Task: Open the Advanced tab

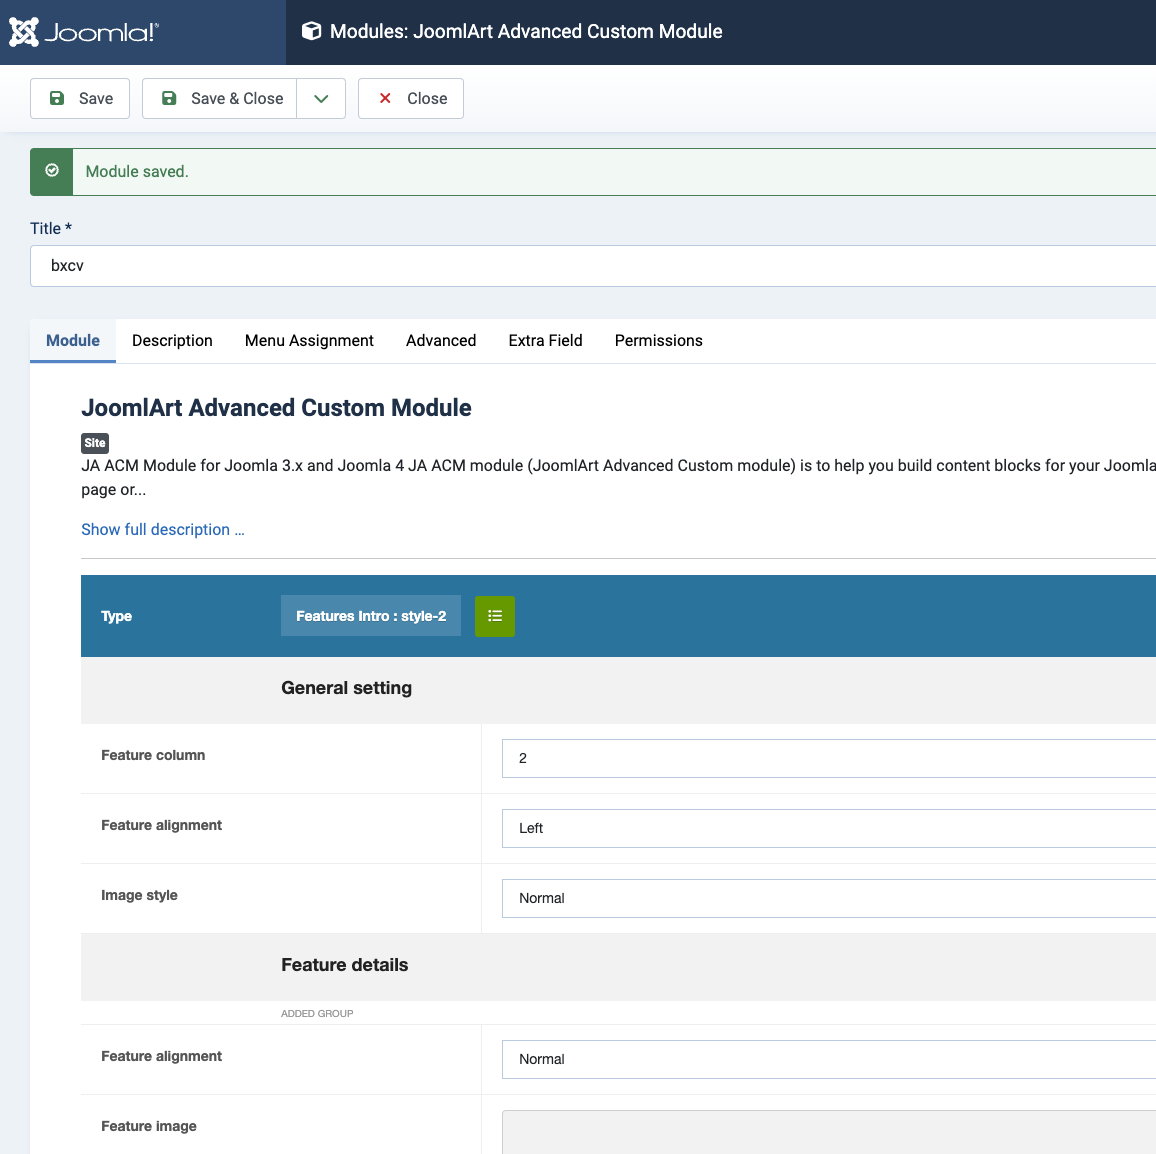Action: click(441, 340)
